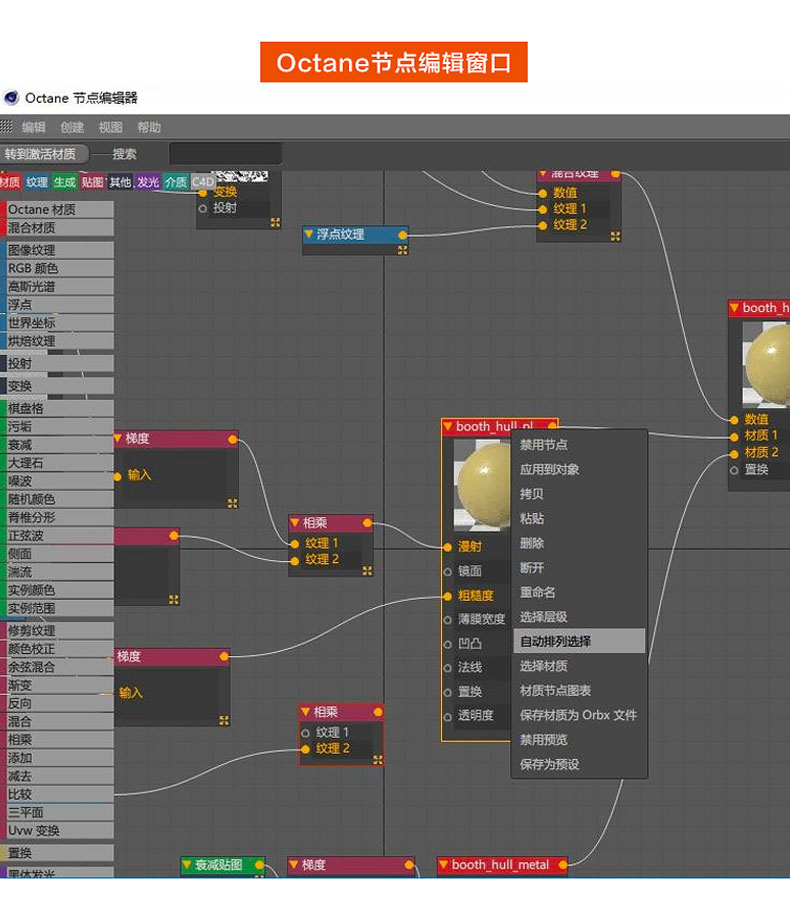Click resize corner icon on 混合纹理 node
This screenshot has width=790, height=916.
(615, 236)
